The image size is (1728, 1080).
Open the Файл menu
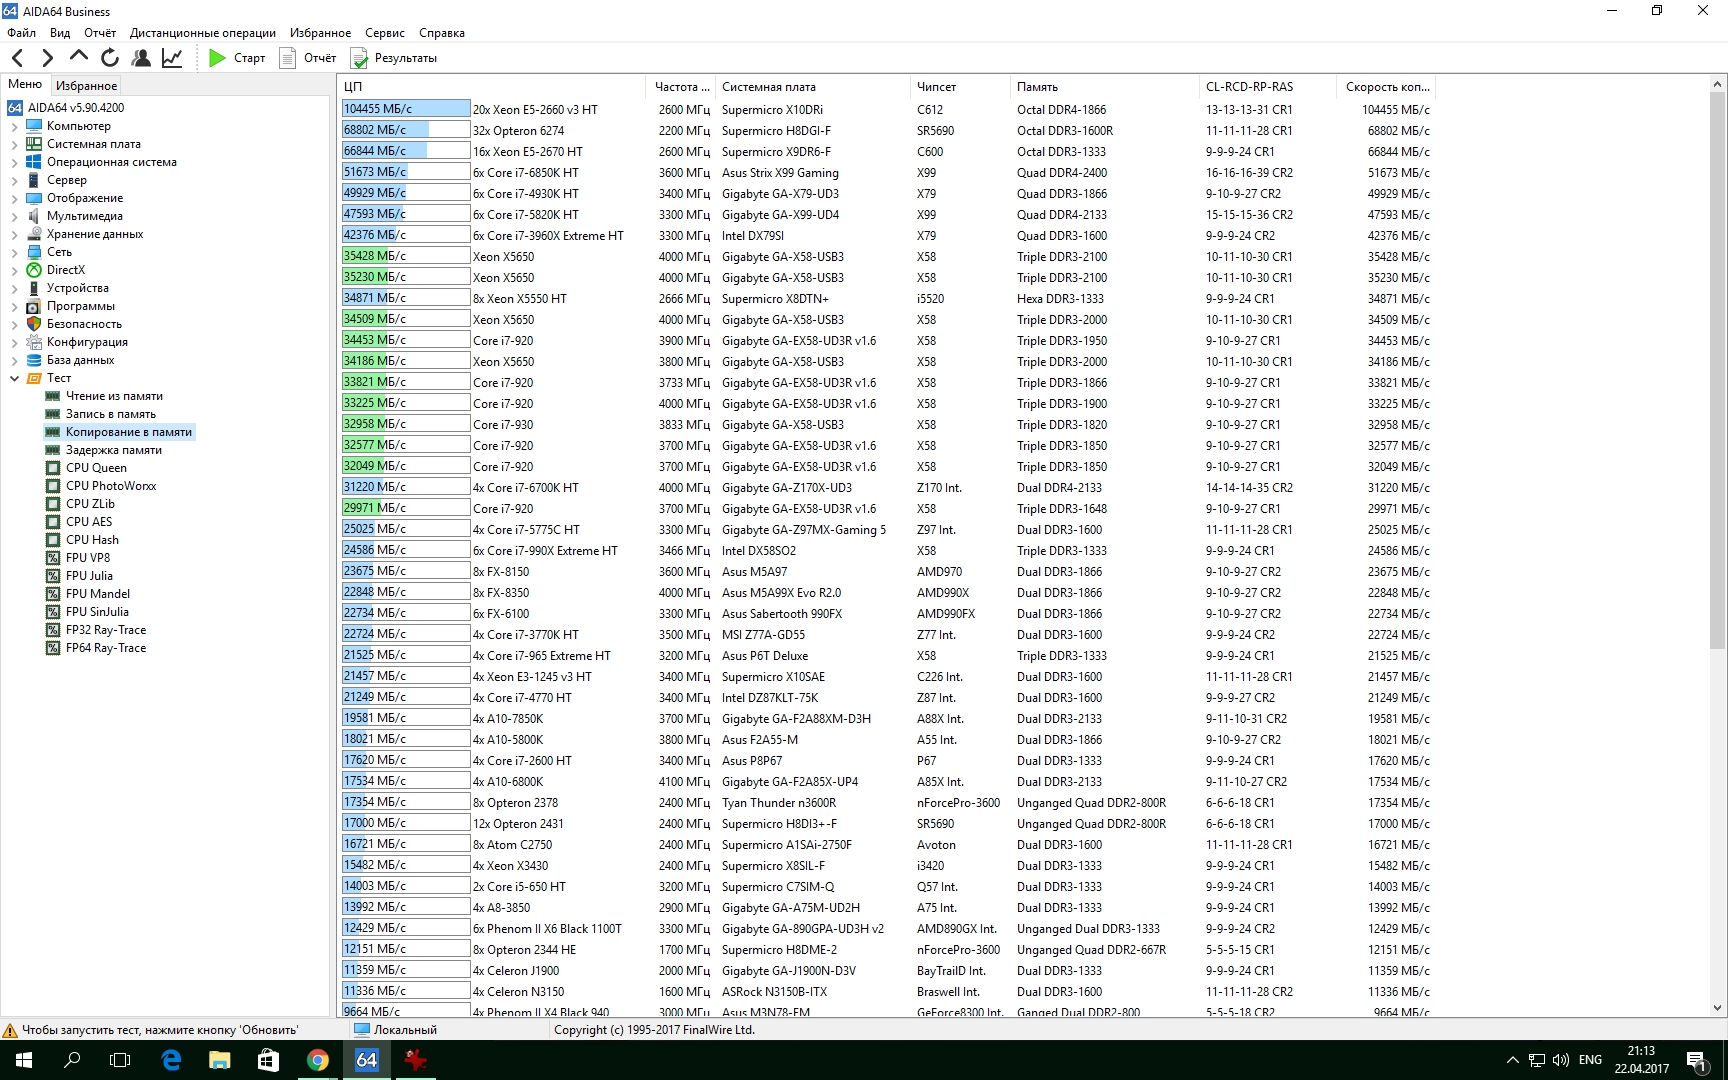coord(21,33)
